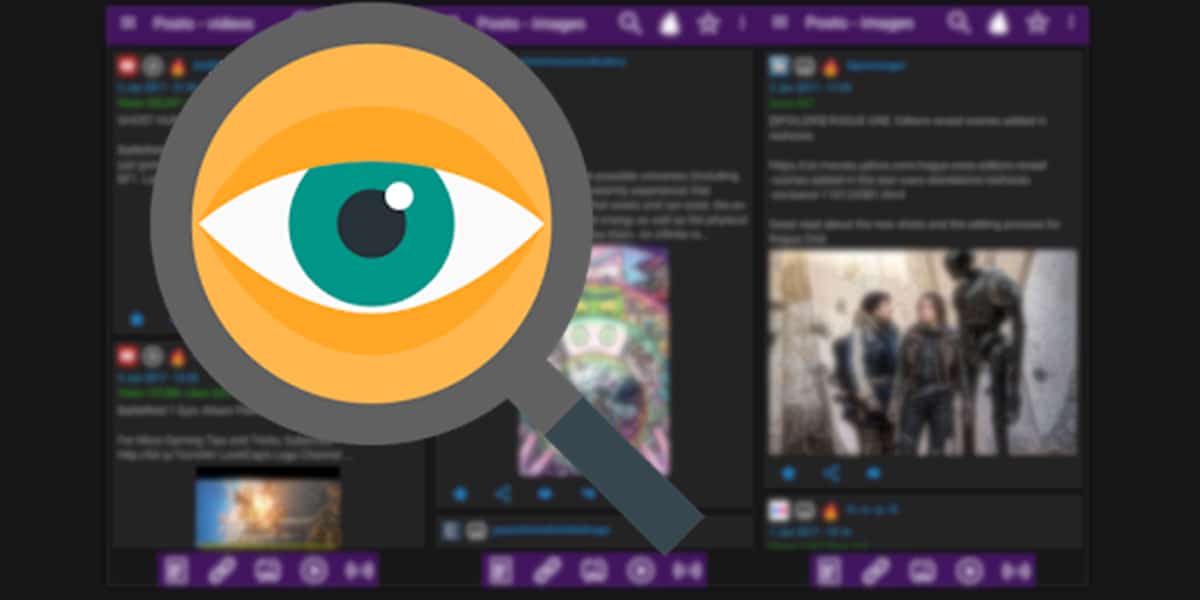The image size is (1200, 600).
Task: Toggle the upvote plus icon under the left post
Action: point(135,318)
